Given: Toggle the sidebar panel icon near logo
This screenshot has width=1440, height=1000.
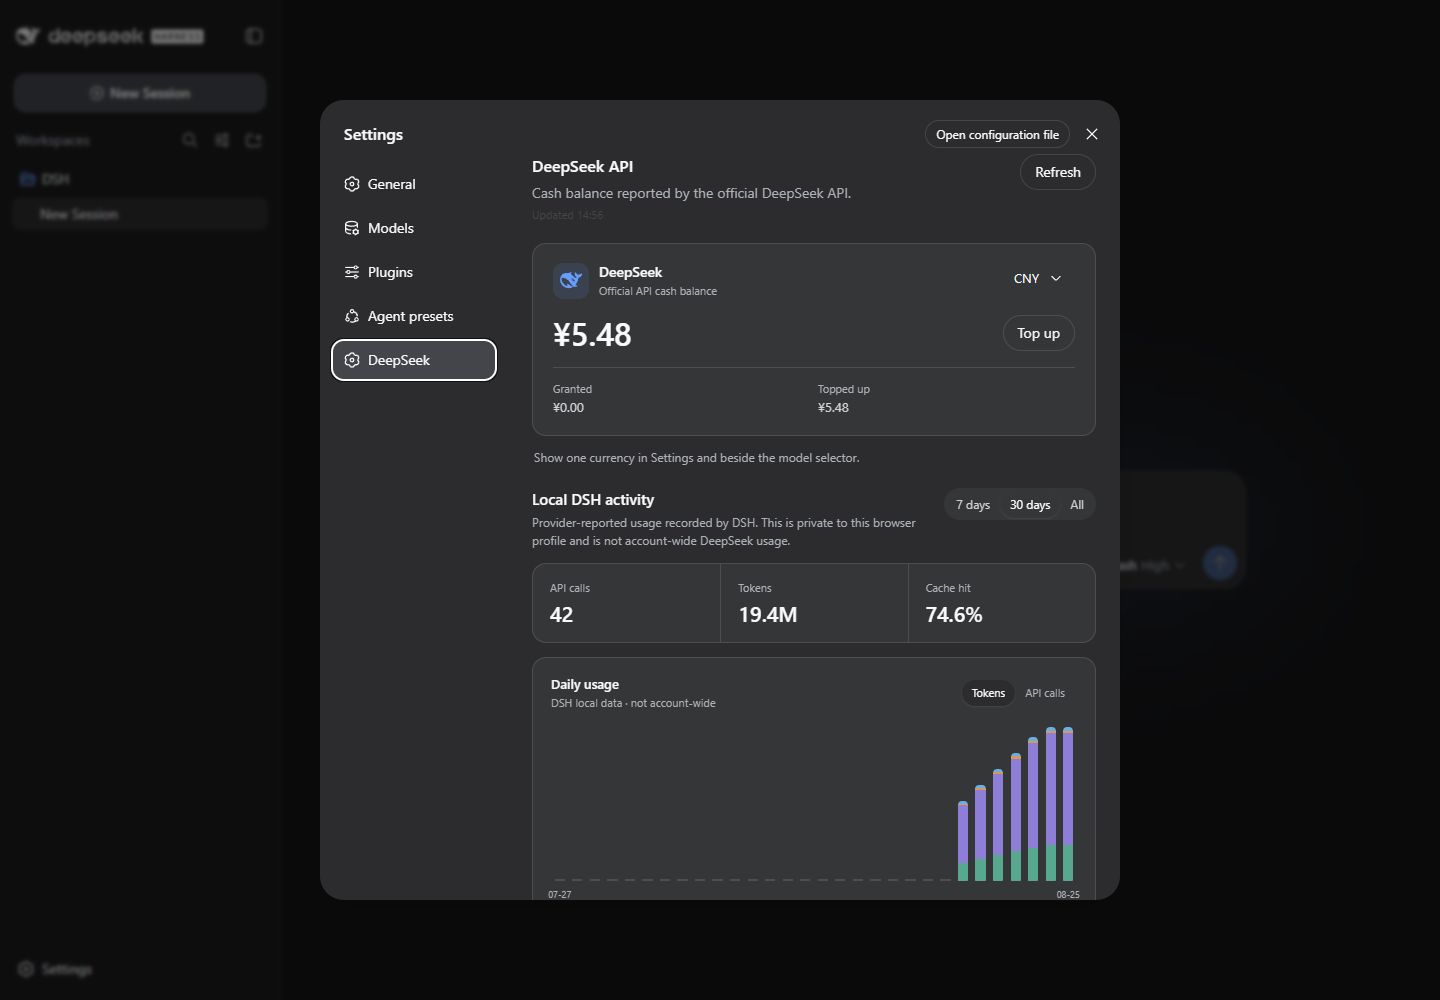Looking at the screenshot, I should point(254,36).
